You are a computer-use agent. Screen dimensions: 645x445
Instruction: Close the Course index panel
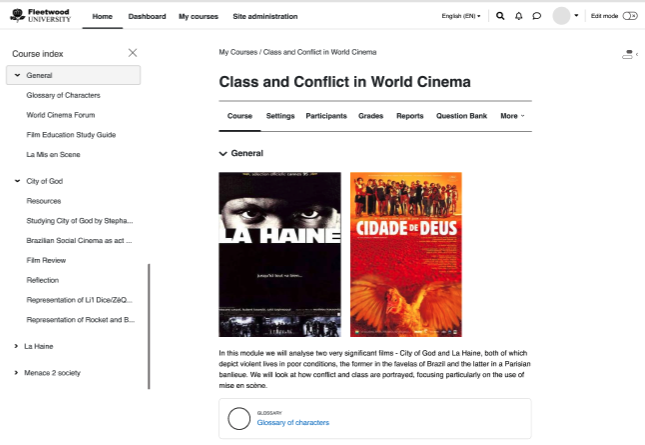point(132,53)
